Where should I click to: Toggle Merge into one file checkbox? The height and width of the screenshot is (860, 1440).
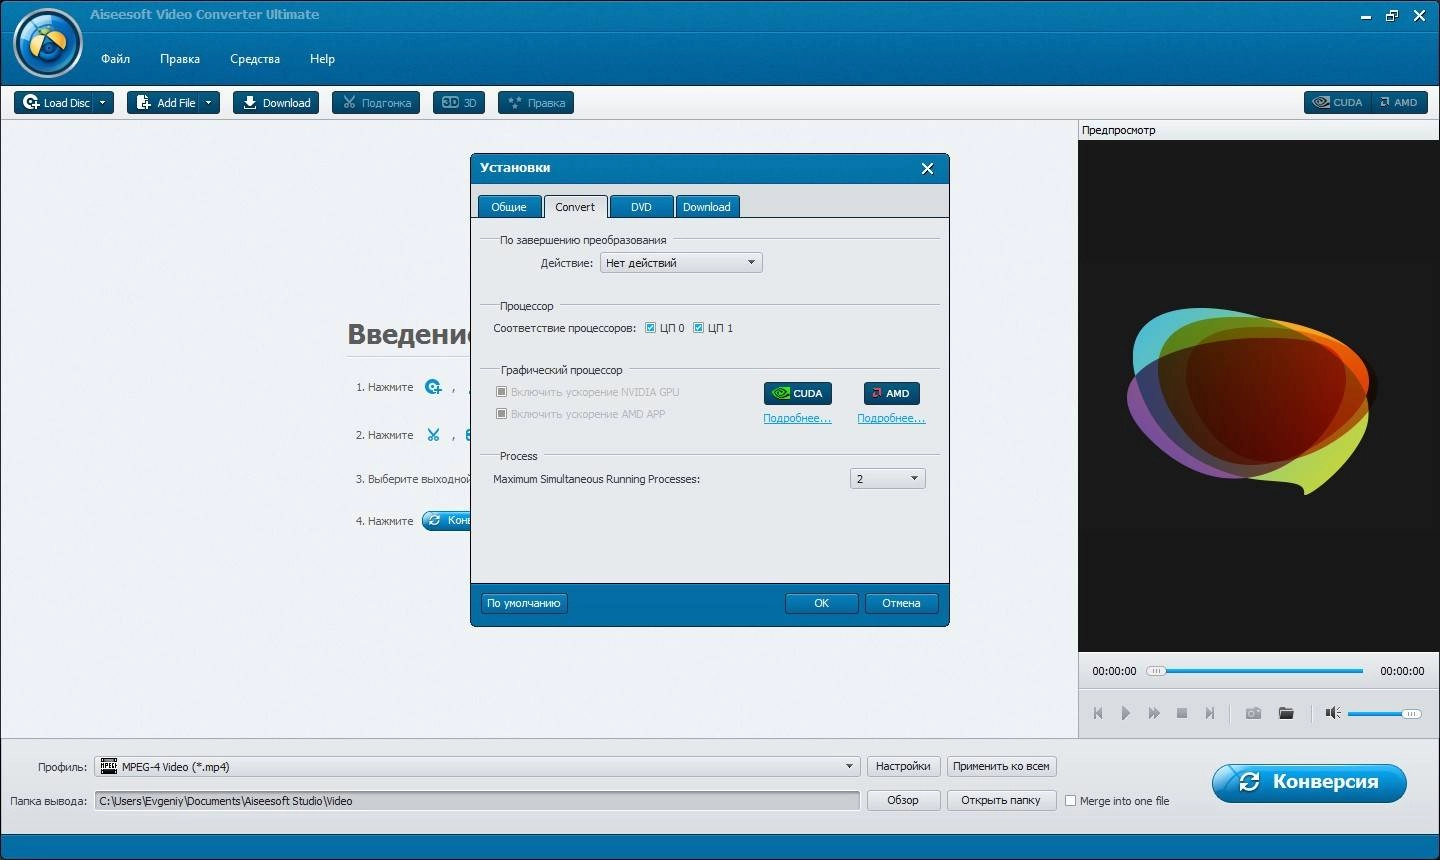[x=1070, y=801]
